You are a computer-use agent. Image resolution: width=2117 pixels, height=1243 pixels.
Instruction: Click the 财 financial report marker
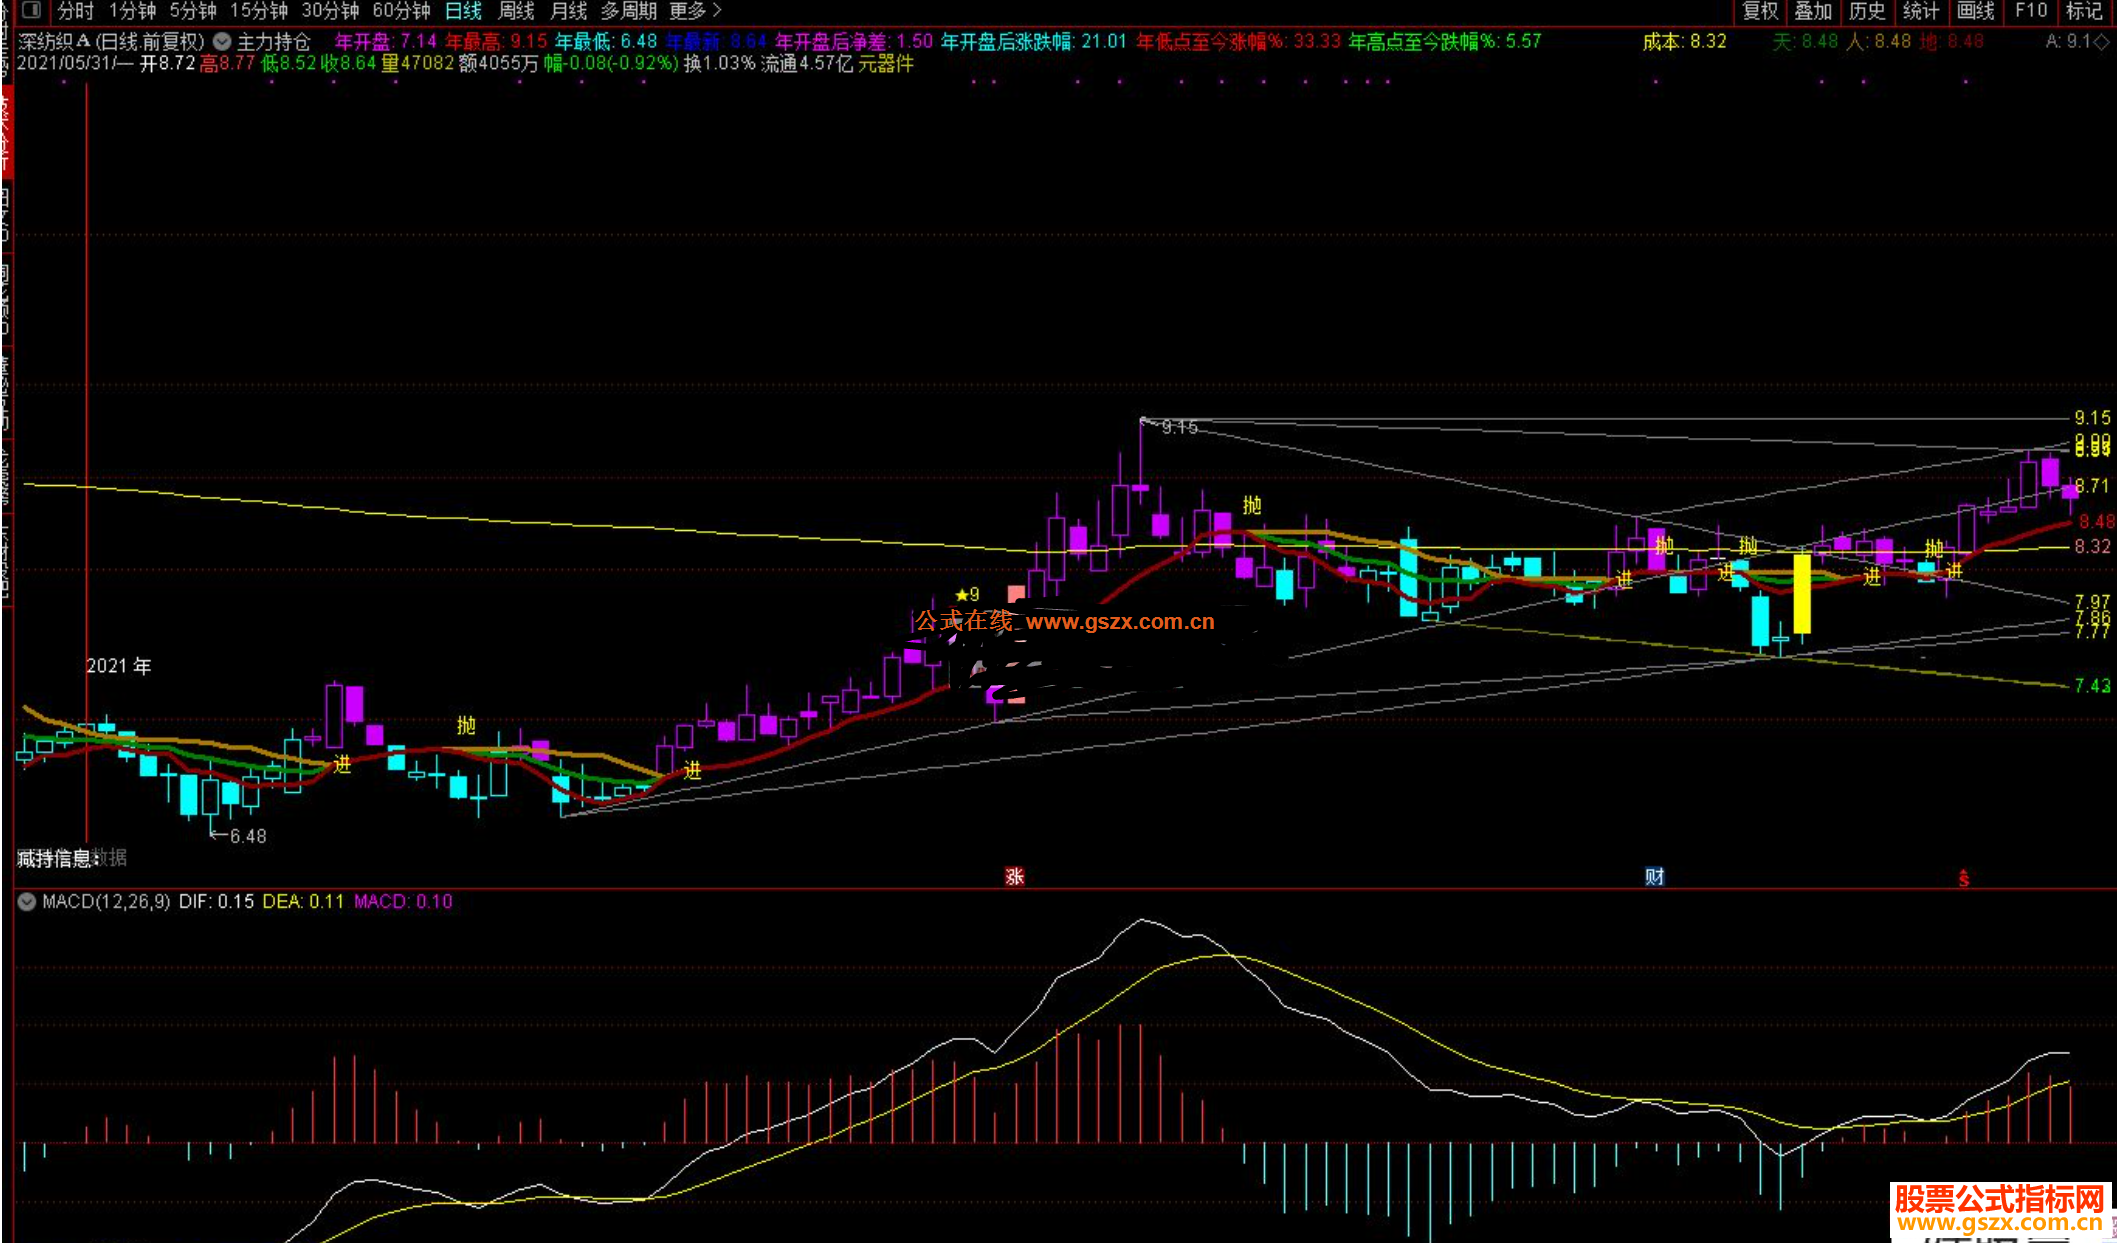click(1654, 876)
